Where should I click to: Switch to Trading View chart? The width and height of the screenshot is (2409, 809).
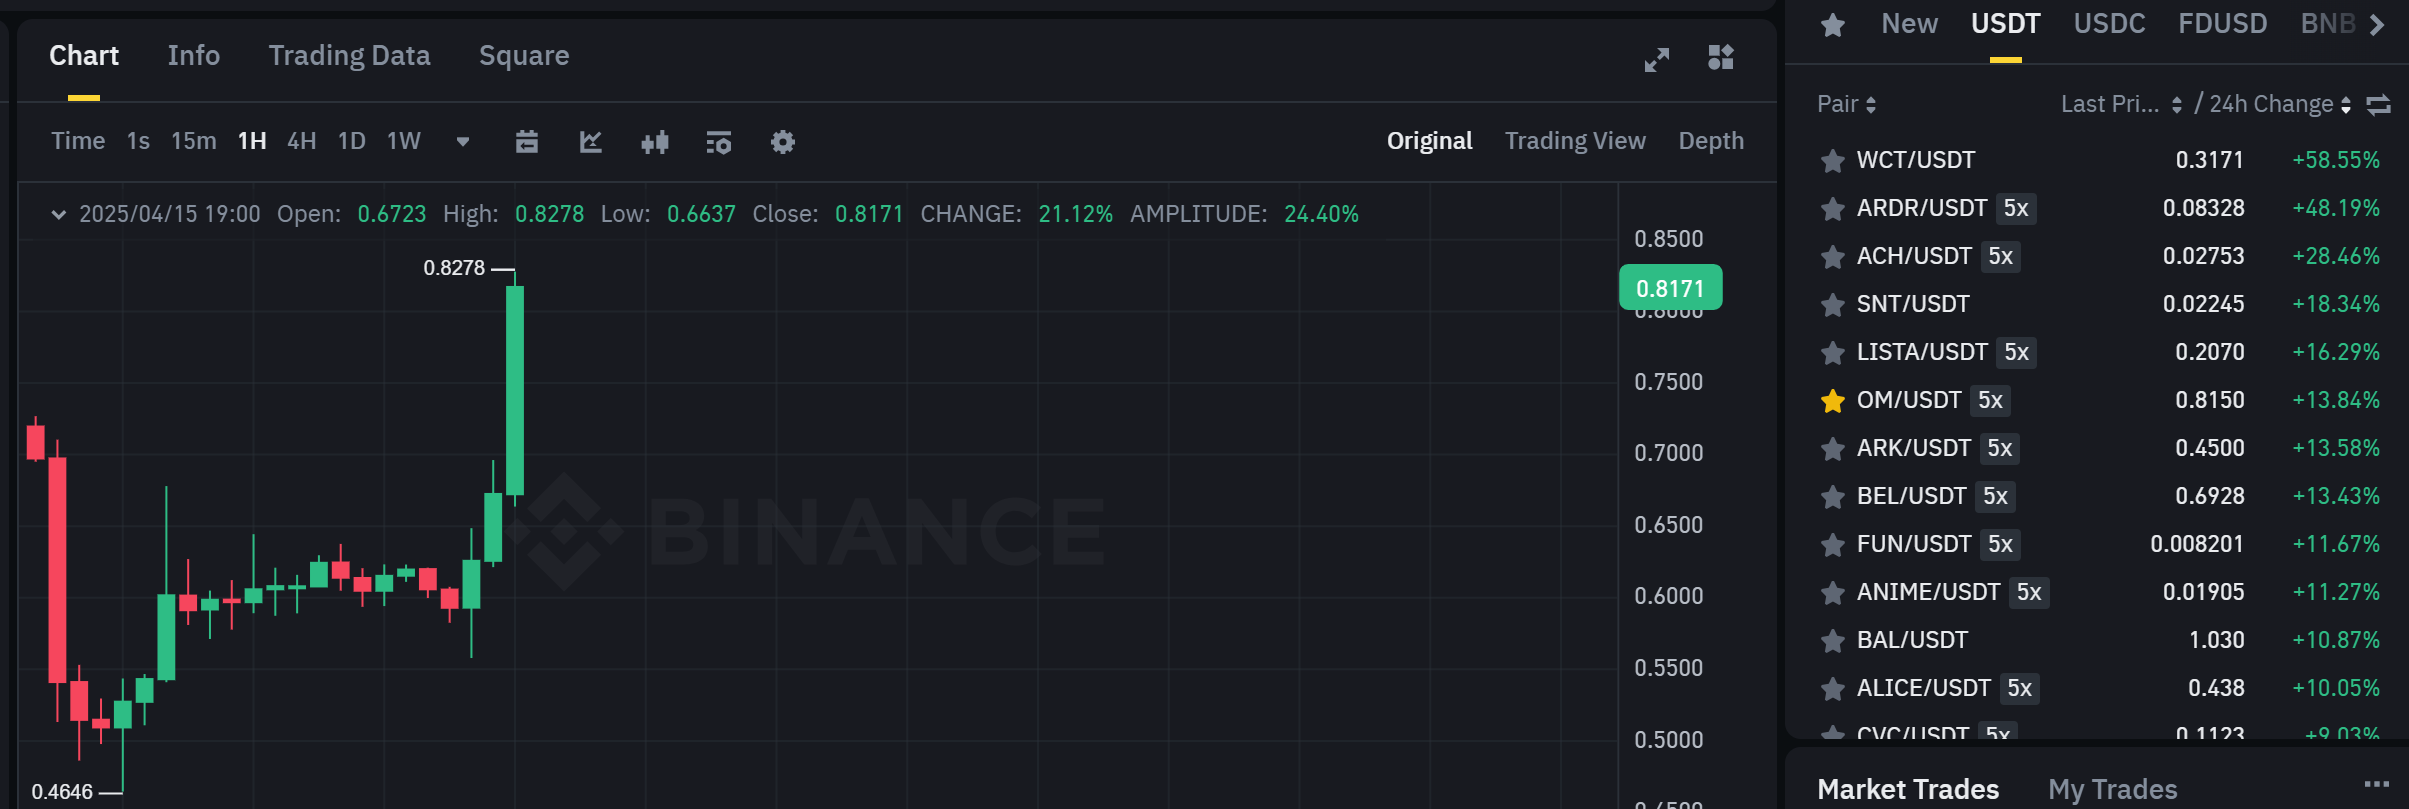pos(1575,141)
